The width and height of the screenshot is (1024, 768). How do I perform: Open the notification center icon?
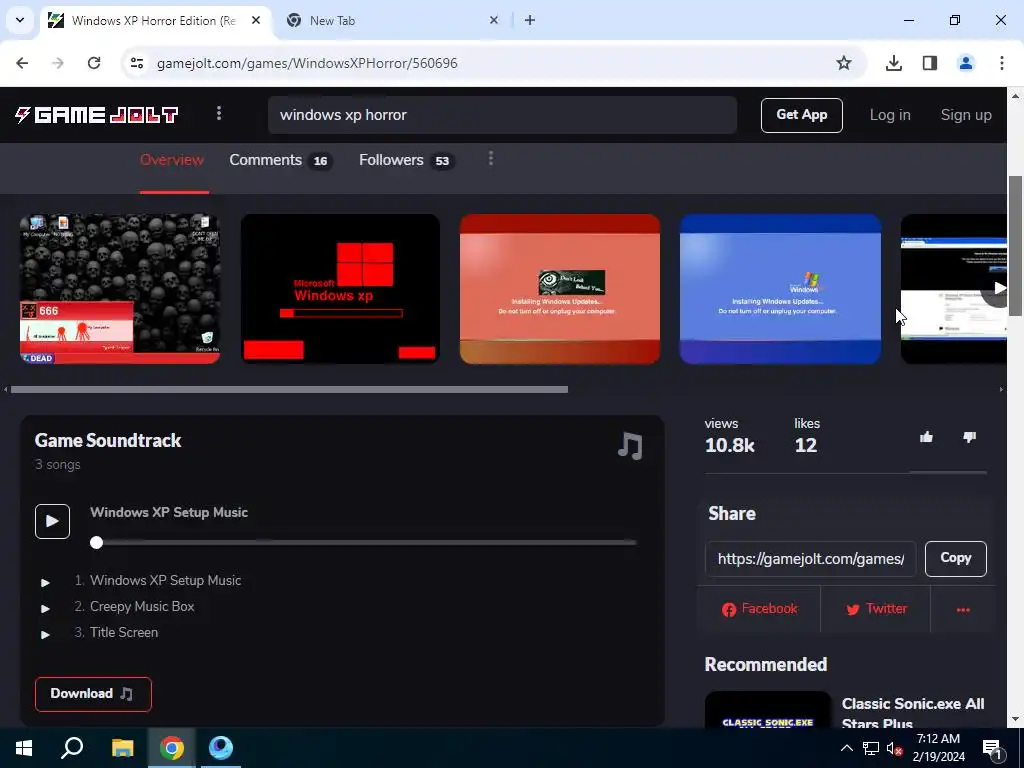pos(992,749)
